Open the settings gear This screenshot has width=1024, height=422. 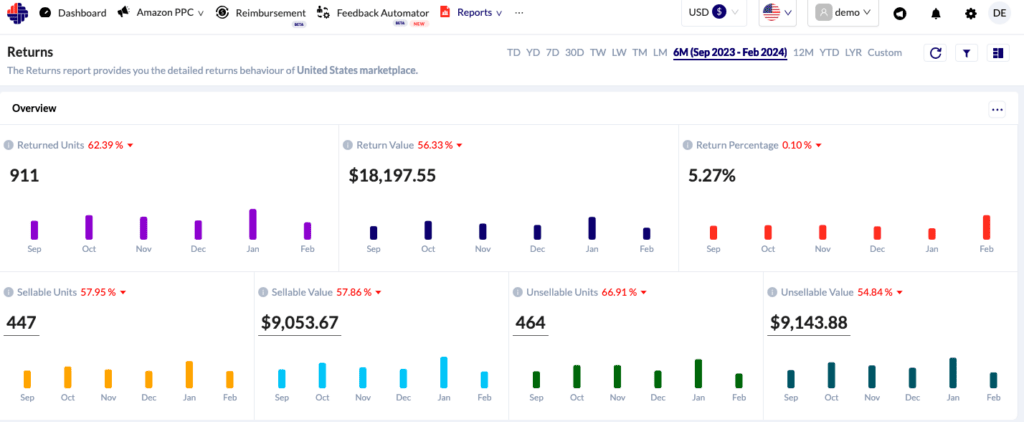[x=970, y=13]
